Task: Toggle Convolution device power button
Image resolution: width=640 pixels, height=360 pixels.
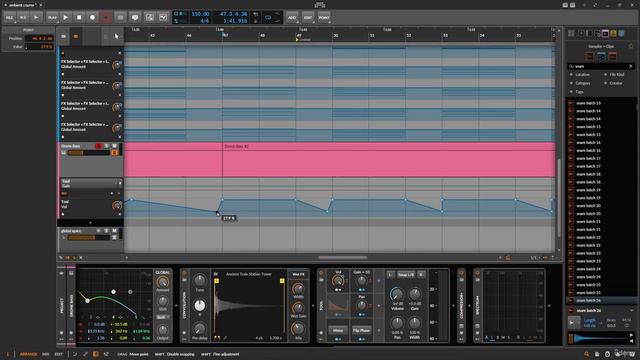Action: (184, 273)
